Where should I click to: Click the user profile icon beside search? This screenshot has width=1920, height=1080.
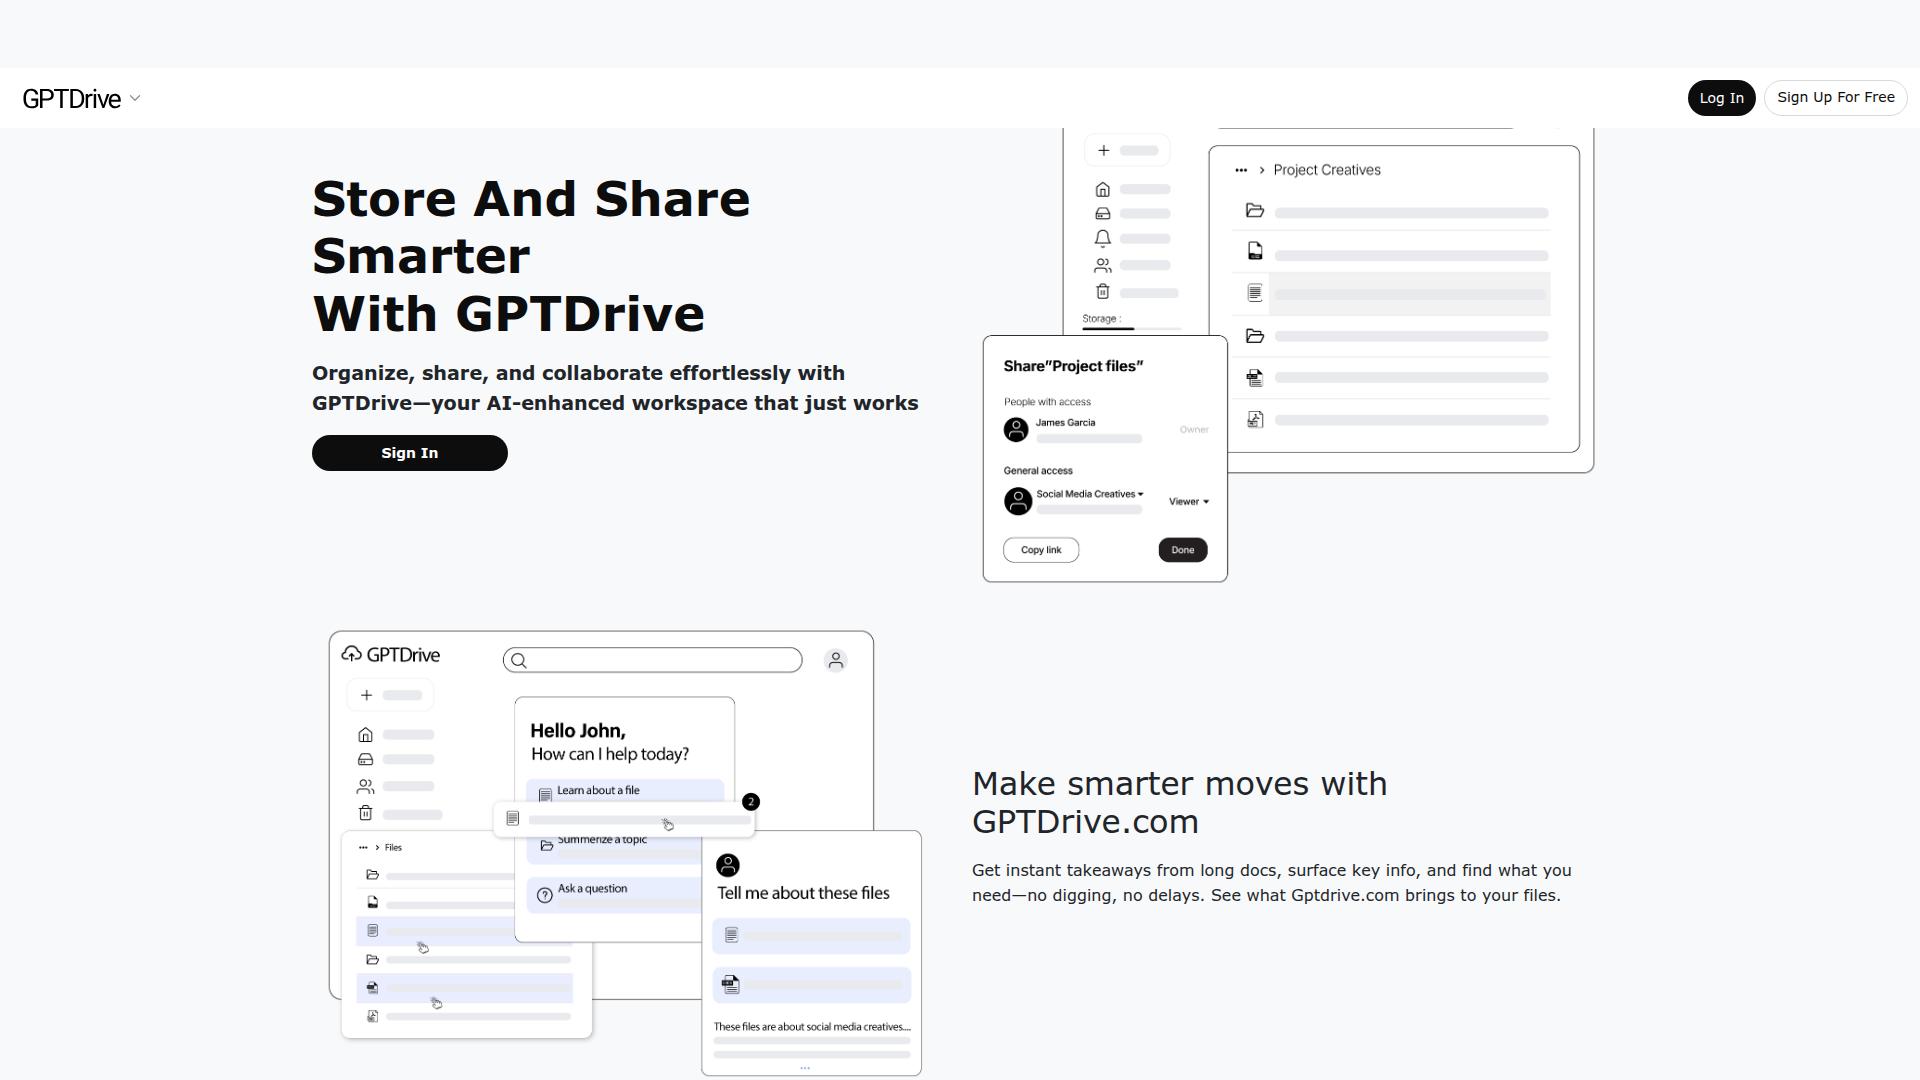click(x=836, y=660)
